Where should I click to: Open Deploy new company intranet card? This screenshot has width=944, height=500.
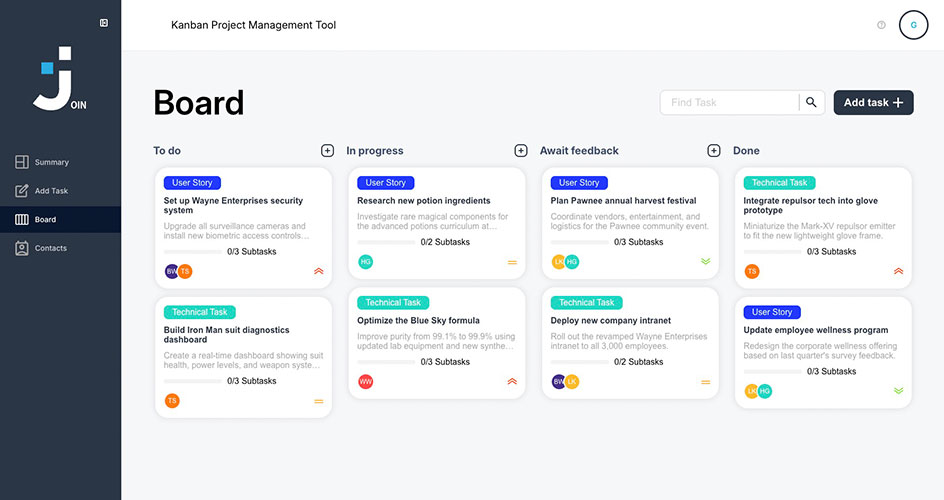(x=630, y=343)
